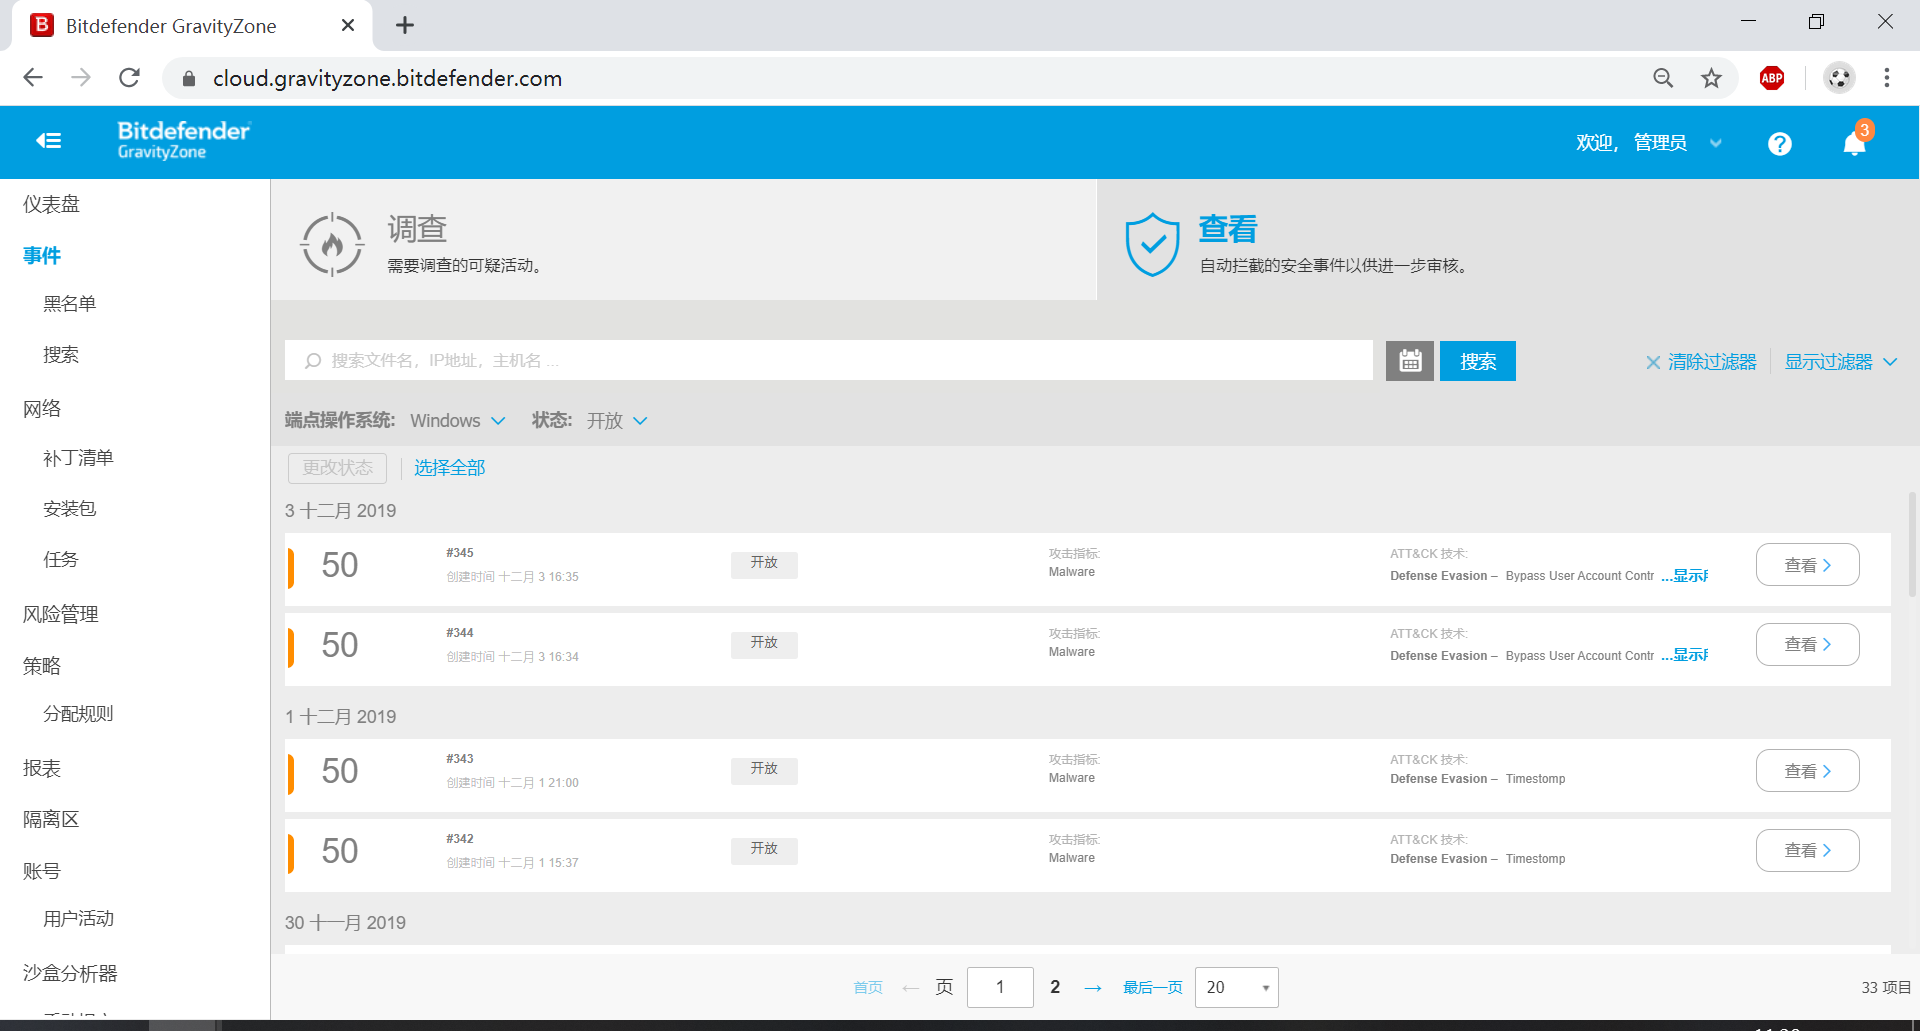Click the blue 搜索 button

[x=1478, y=361]
